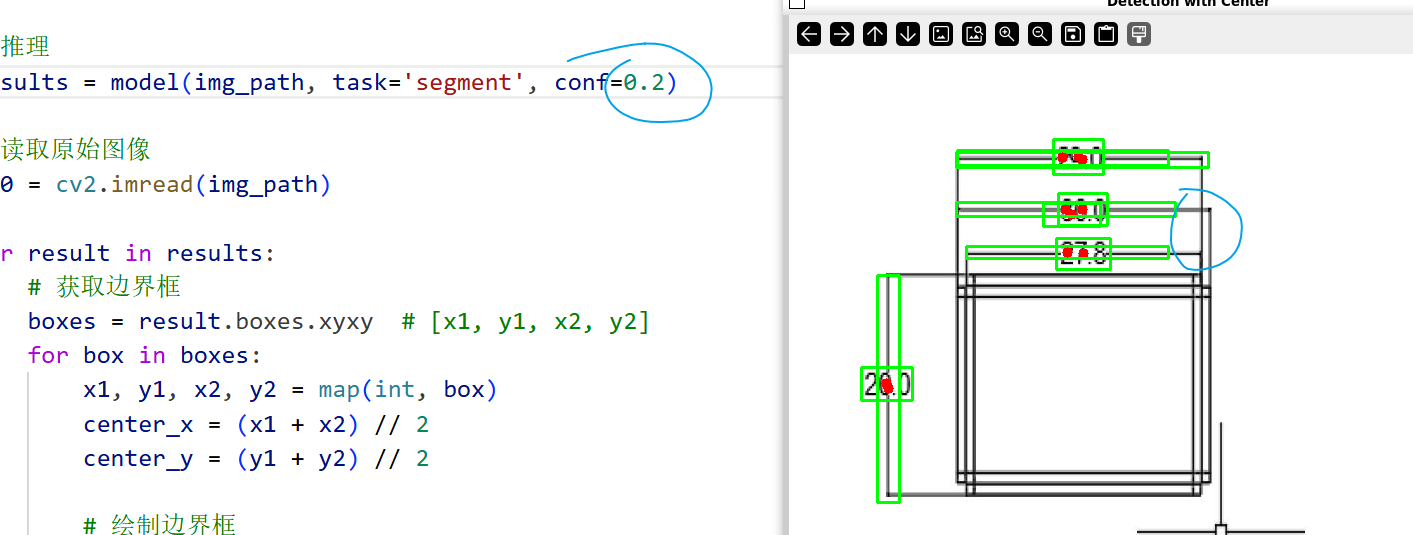The width and height of the screenshot is (1413, 535).
Task: Zoom out of the detection image
Action: (x=1040, y=34)
